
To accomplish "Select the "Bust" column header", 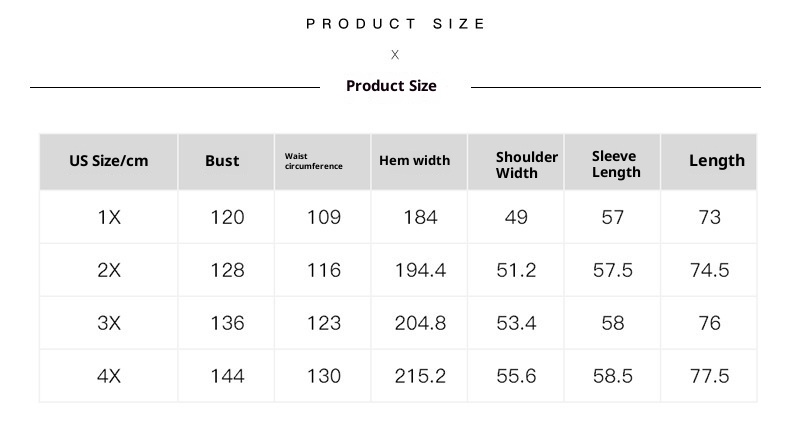I will point(222,161).
